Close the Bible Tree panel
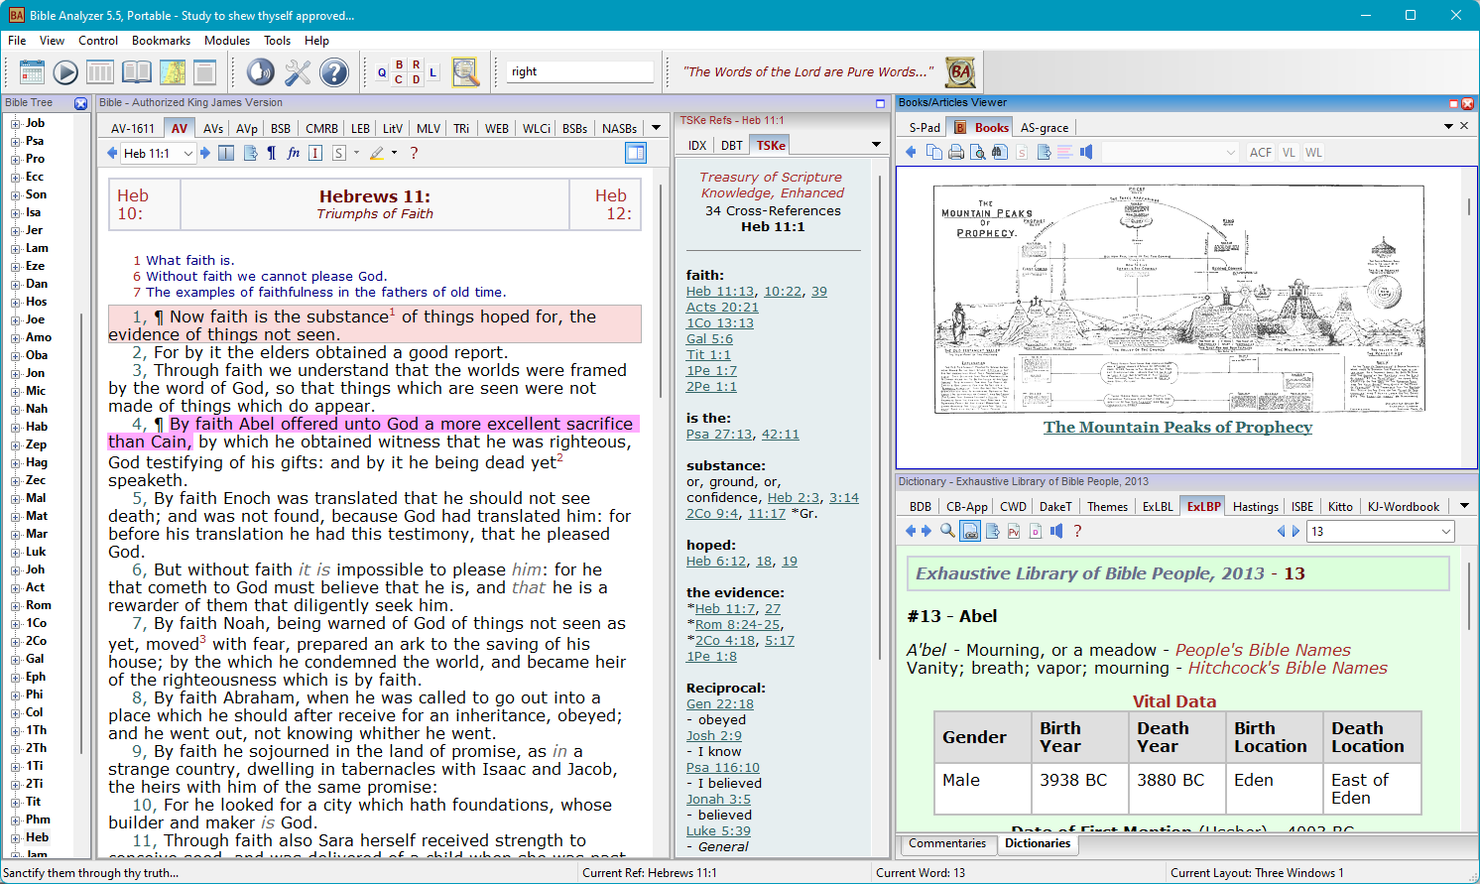 click(x=81, y=103)
